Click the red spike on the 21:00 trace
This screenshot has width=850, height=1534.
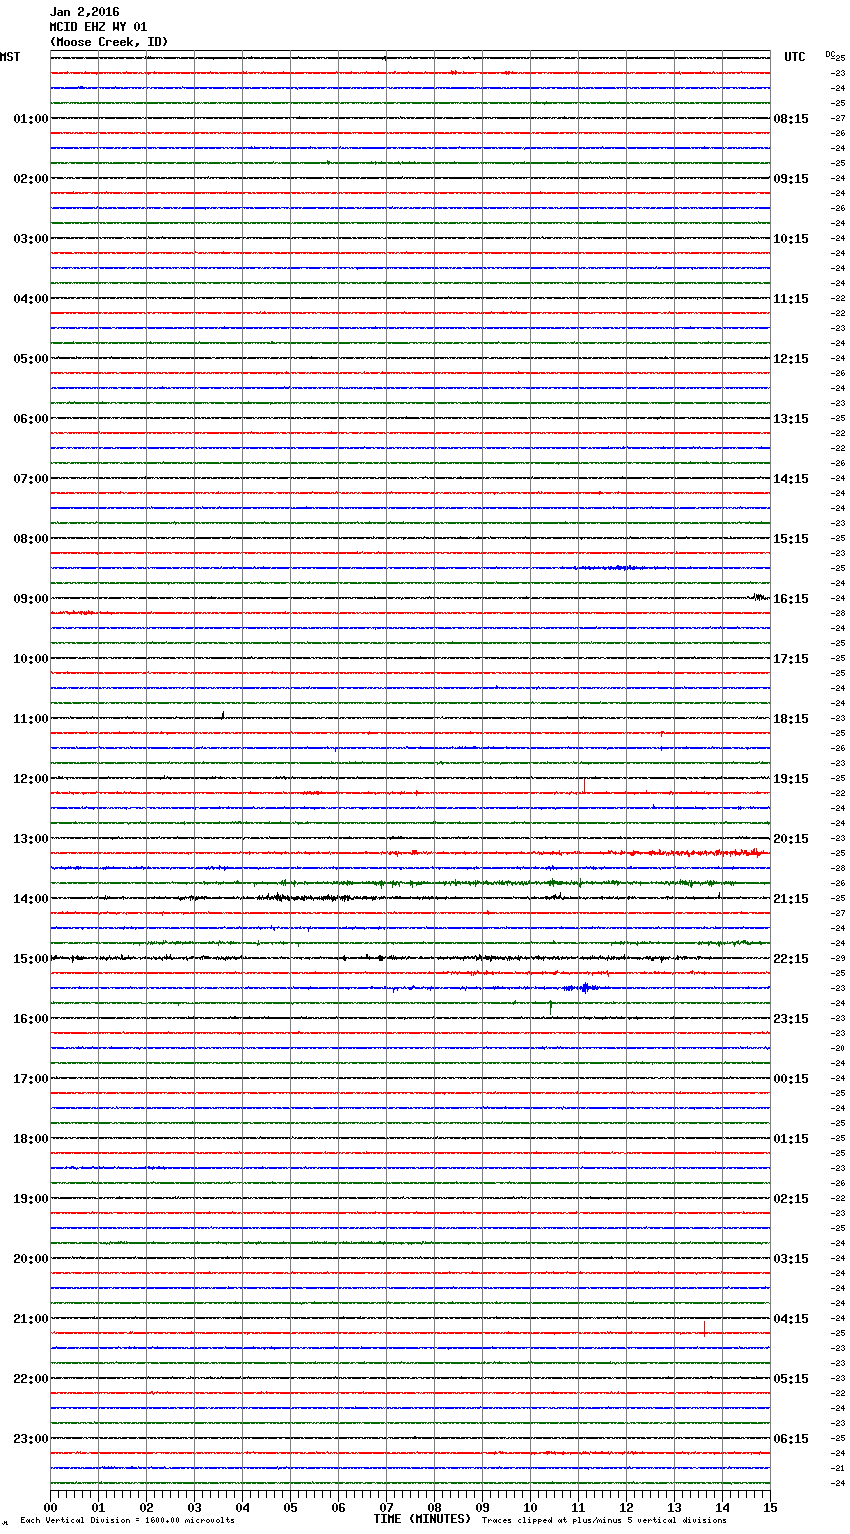pos(704,1328)
